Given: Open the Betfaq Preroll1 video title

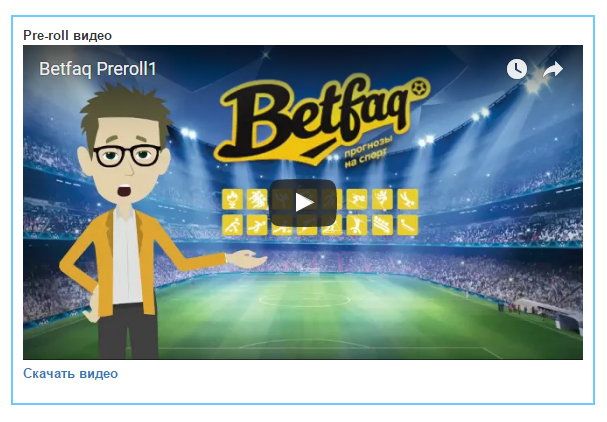Looking at the screenshot, I should 98,69.
